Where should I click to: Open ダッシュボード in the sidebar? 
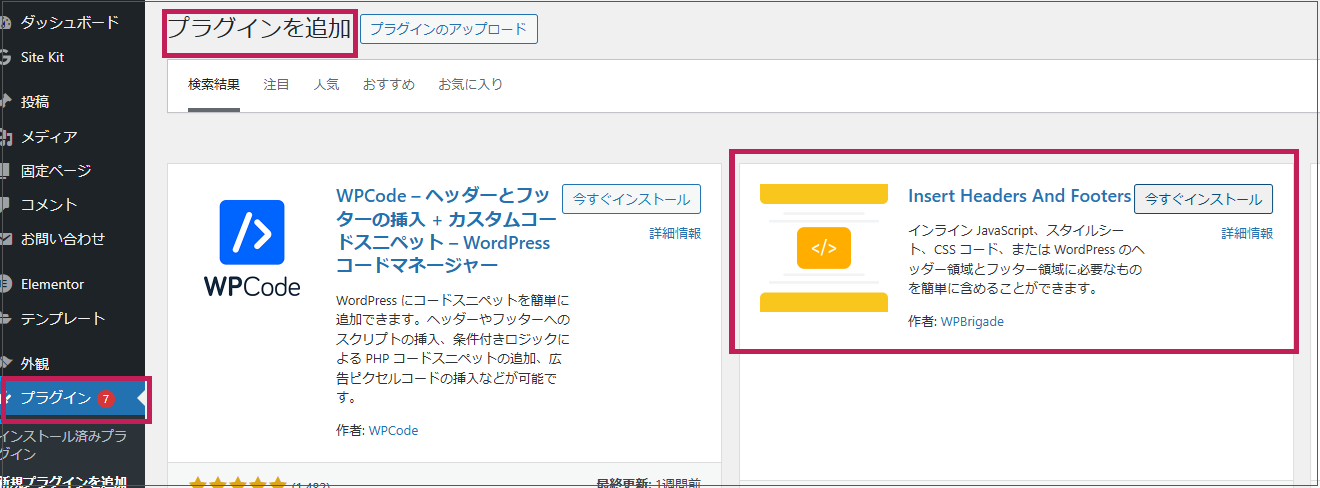point(69,22)
